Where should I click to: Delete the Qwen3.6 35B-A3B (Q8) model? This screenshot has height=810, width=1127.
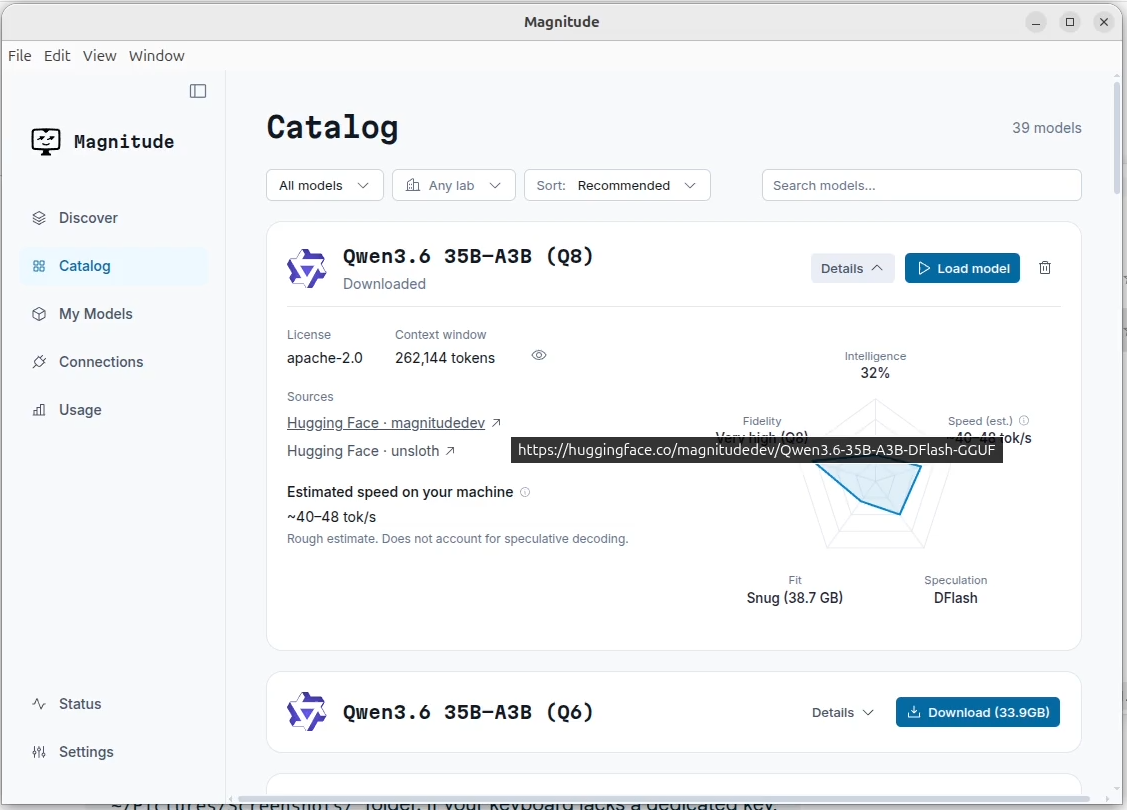1045,268
